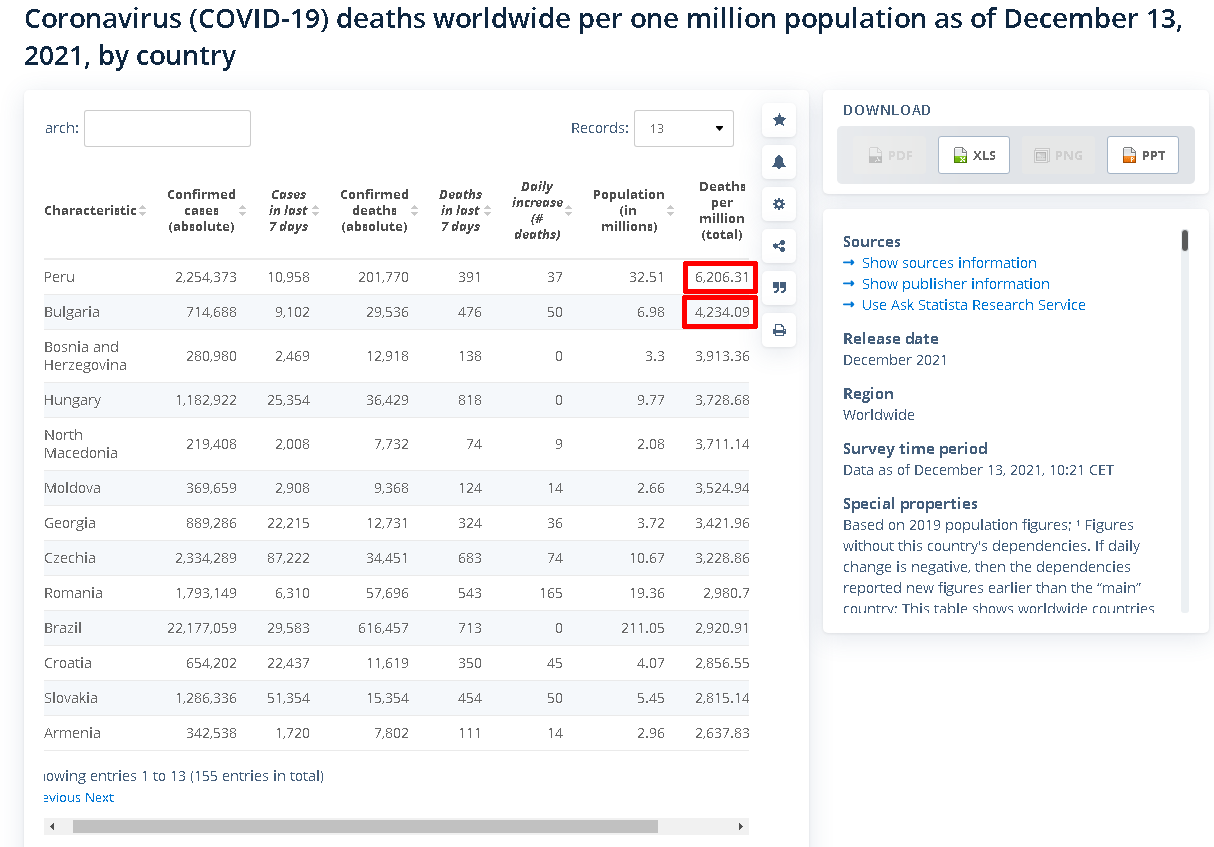Click the bell notification icon

(779, 162)
